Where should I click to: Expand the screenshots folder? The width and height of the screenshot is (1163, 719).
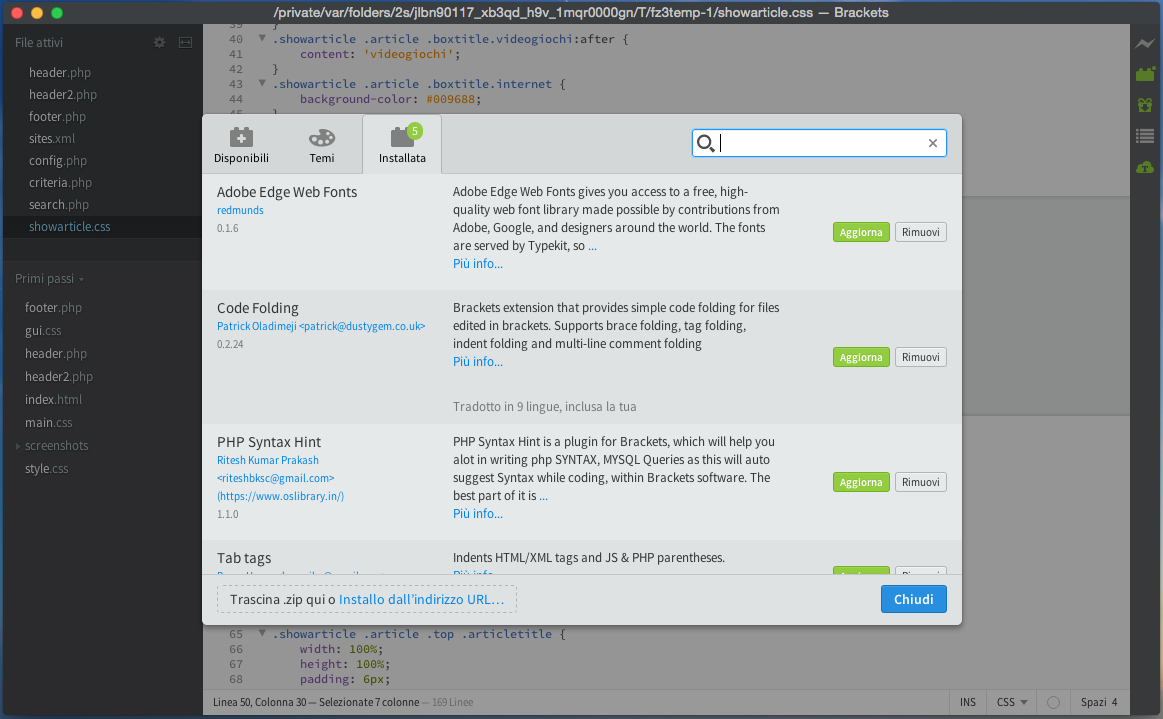tap(18, 446)
